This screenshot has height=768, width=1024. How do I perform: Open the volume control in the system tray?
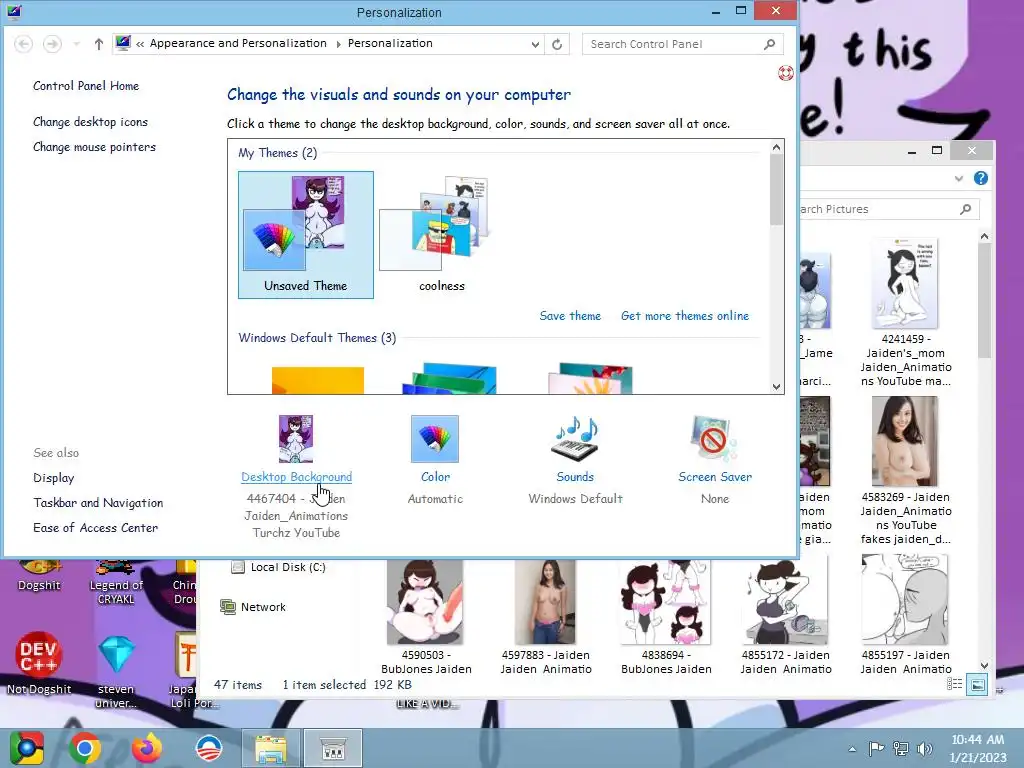point(925,748)
